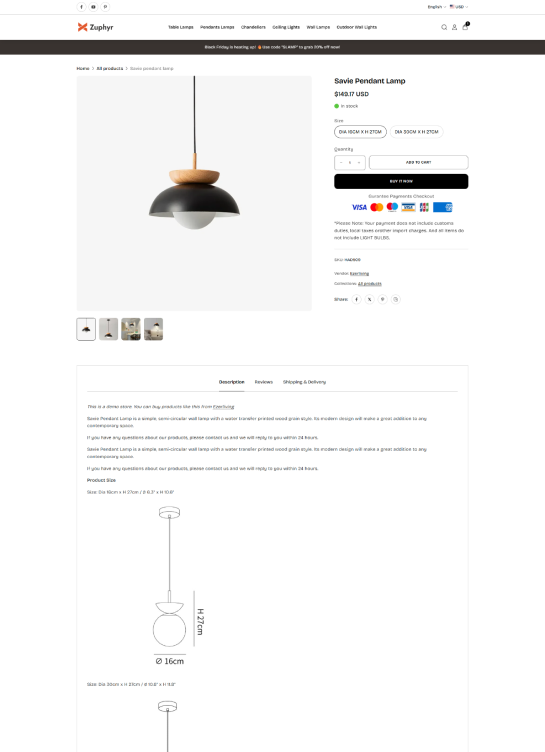Select the DIA 30CM X H 27CM size option
The width and height of the screenshot is (545, 752).
point(416,132)
